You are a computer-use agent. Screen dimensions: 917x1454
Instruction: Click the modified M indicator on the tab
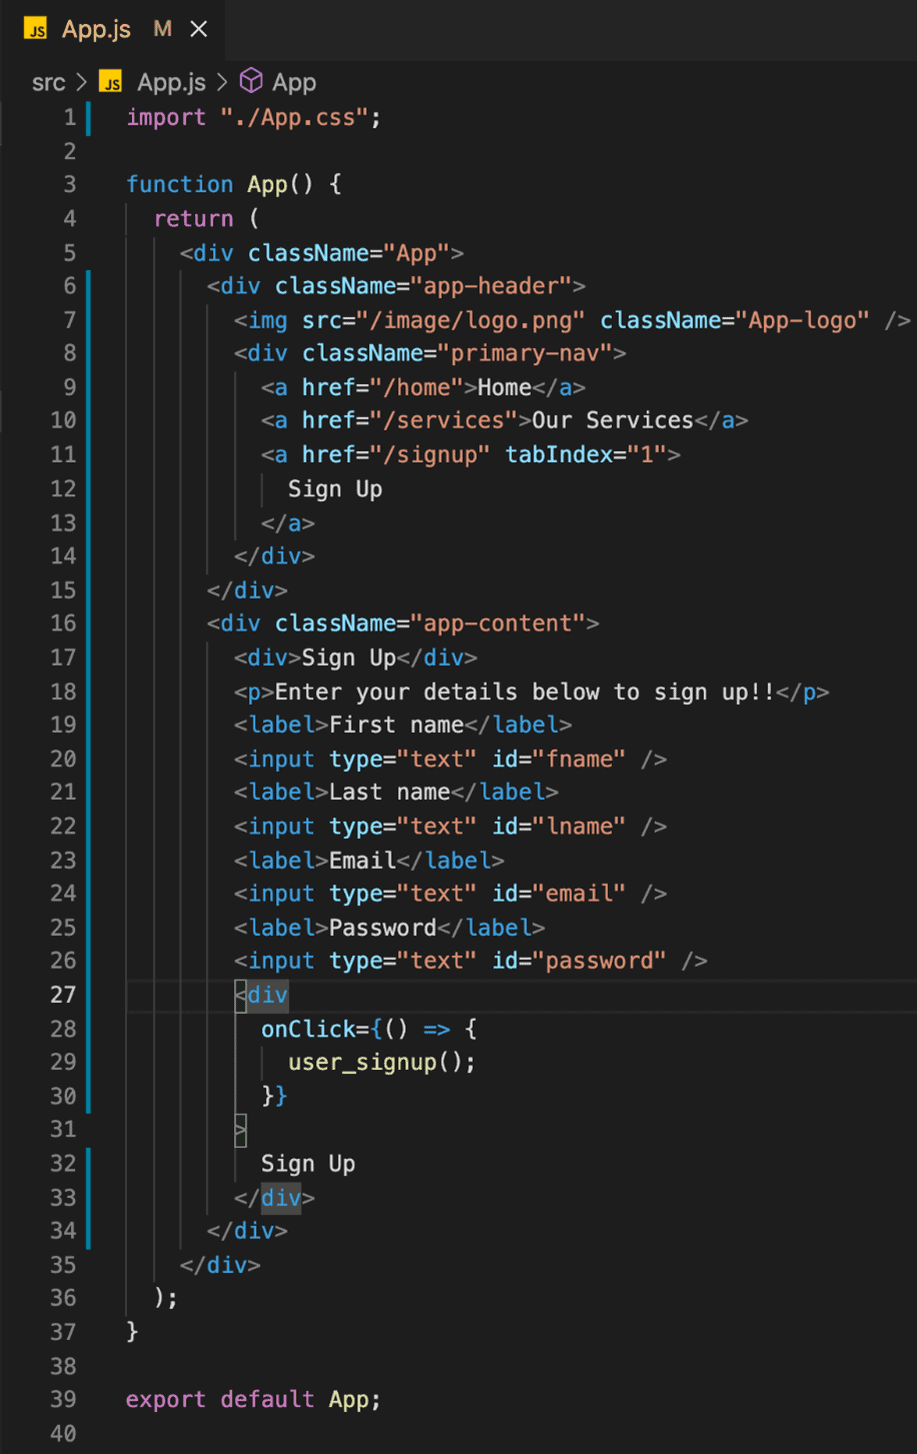(162, 29)
